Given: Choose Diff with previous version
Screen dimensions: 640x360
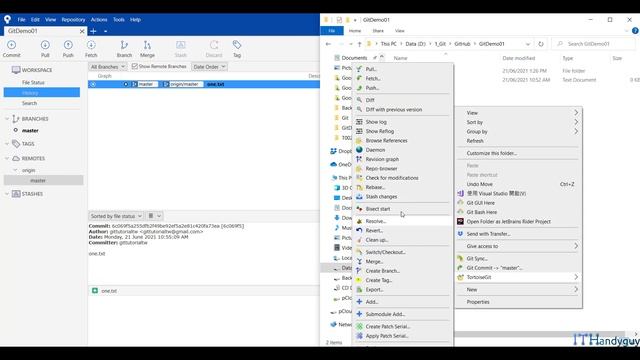Looking at the screenshot, I should (403, 109).
